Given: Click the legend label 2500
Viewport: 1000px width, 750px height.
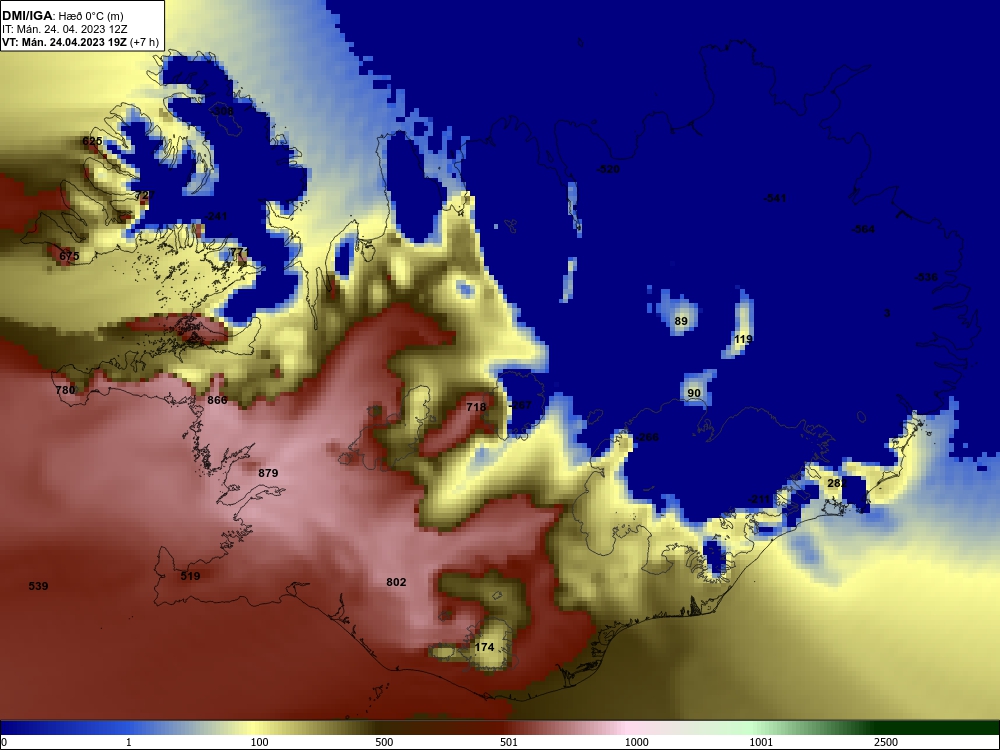Looking at the screenshot, I should point(886,742).
